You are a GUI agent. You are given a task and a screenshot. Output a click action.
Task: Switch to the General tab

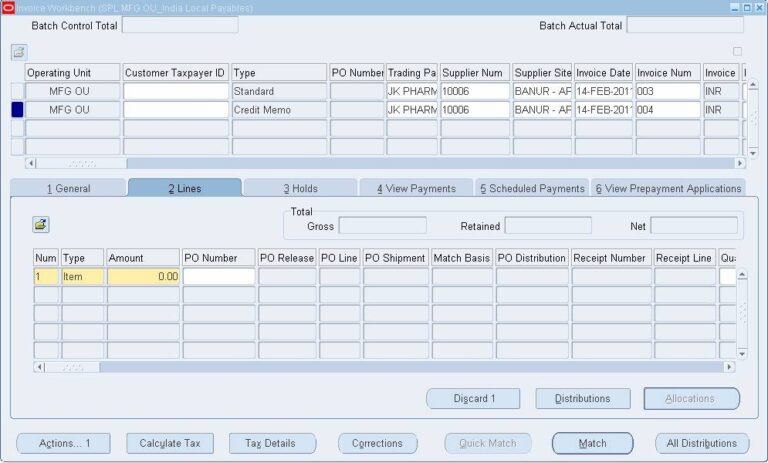pyautogui.click(x=69, y=188)
